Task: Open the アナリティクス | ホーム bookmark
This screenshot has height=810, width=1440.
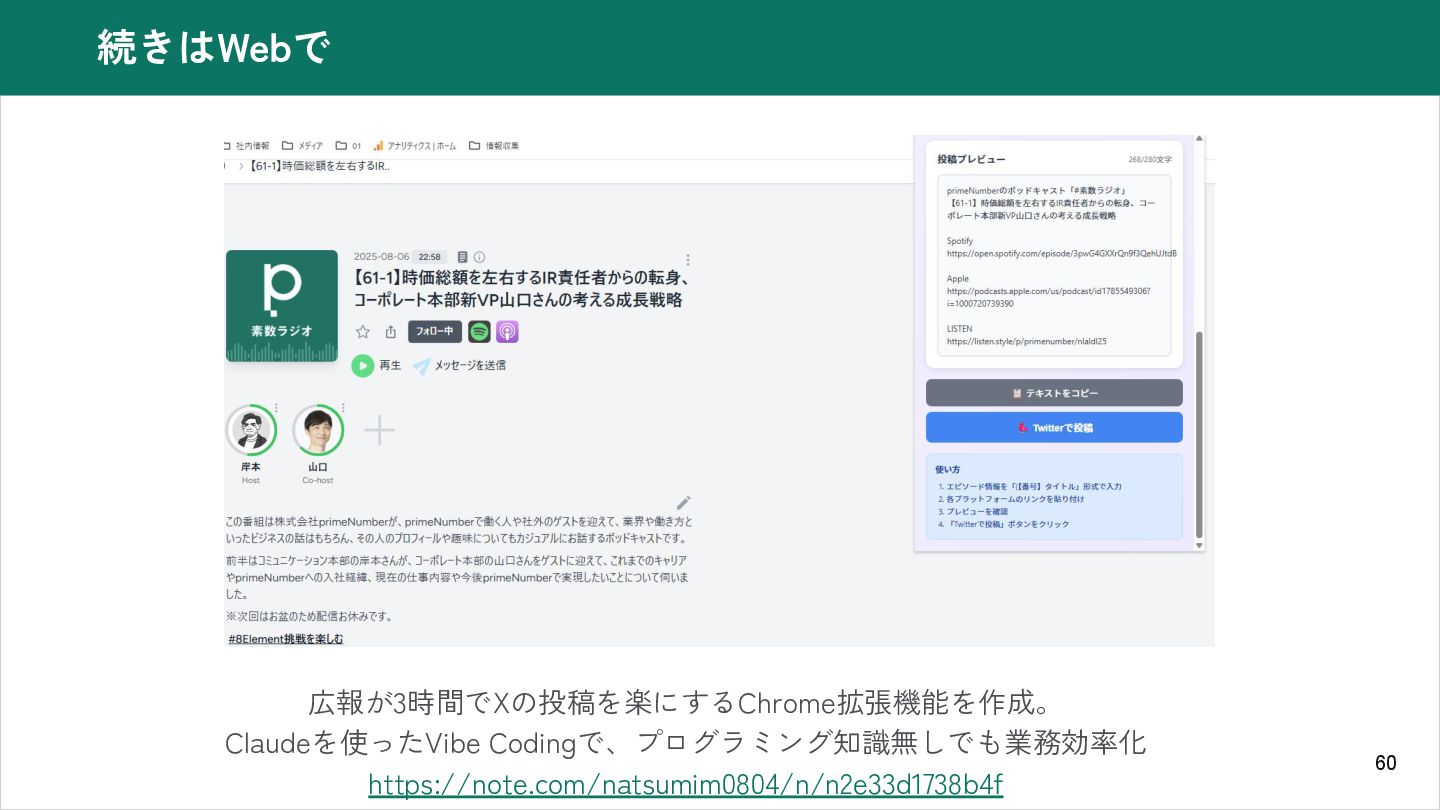Action: click(x=415, y=146)
